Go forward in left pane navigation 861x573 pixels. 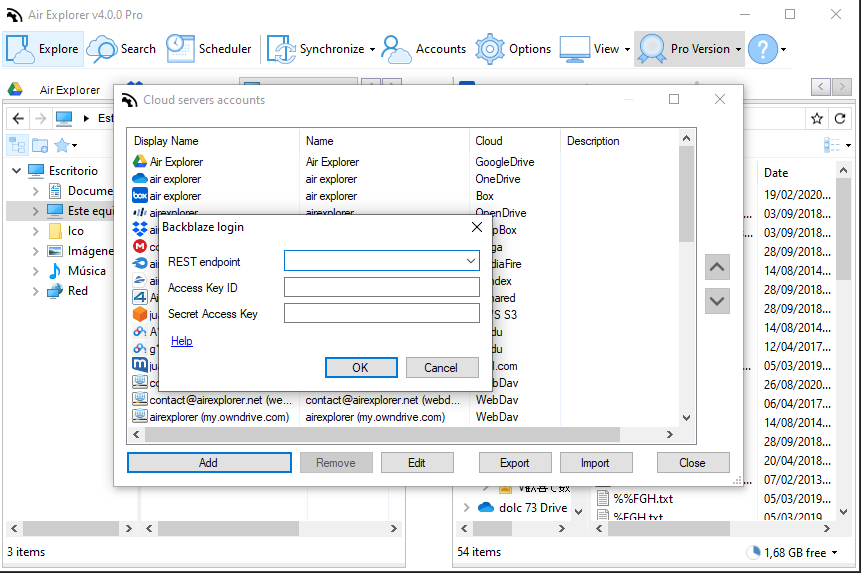[x=40, y=118]
